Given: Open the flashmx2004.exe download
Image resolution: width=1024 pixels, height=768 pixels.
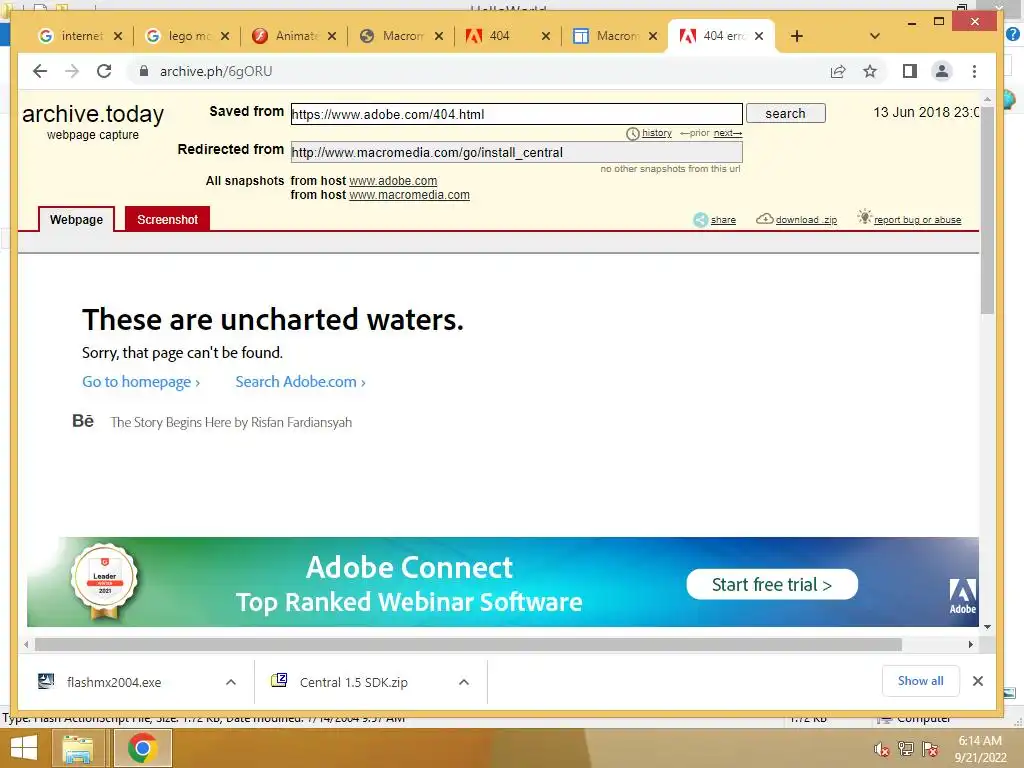Looking at the screenshot, I should (x=114, y=682).
